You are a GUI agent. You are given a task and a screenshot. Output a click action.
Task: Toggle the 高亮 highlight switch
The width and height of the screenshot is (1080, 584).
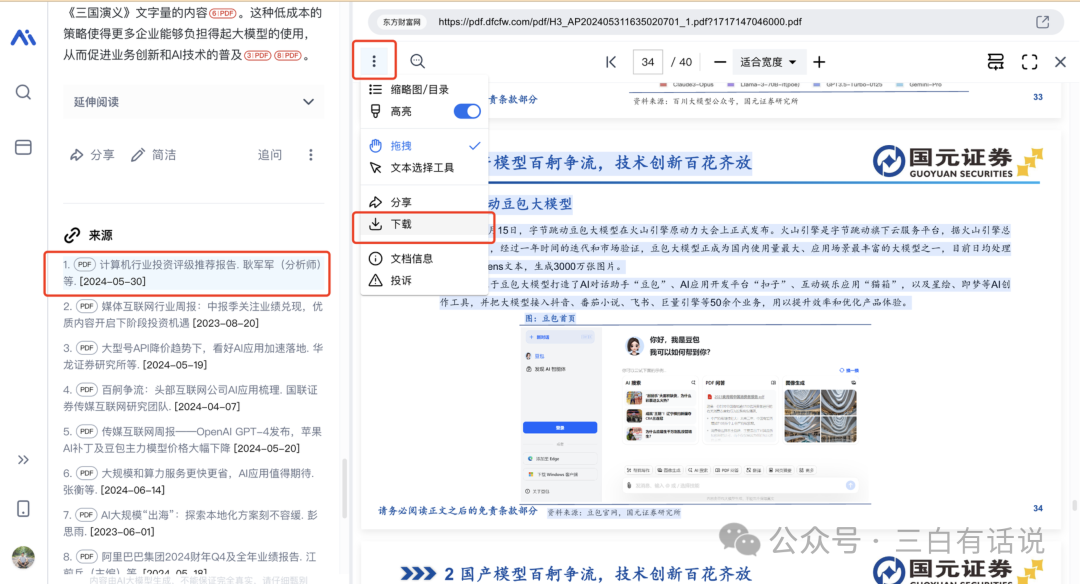coord(467,111)
